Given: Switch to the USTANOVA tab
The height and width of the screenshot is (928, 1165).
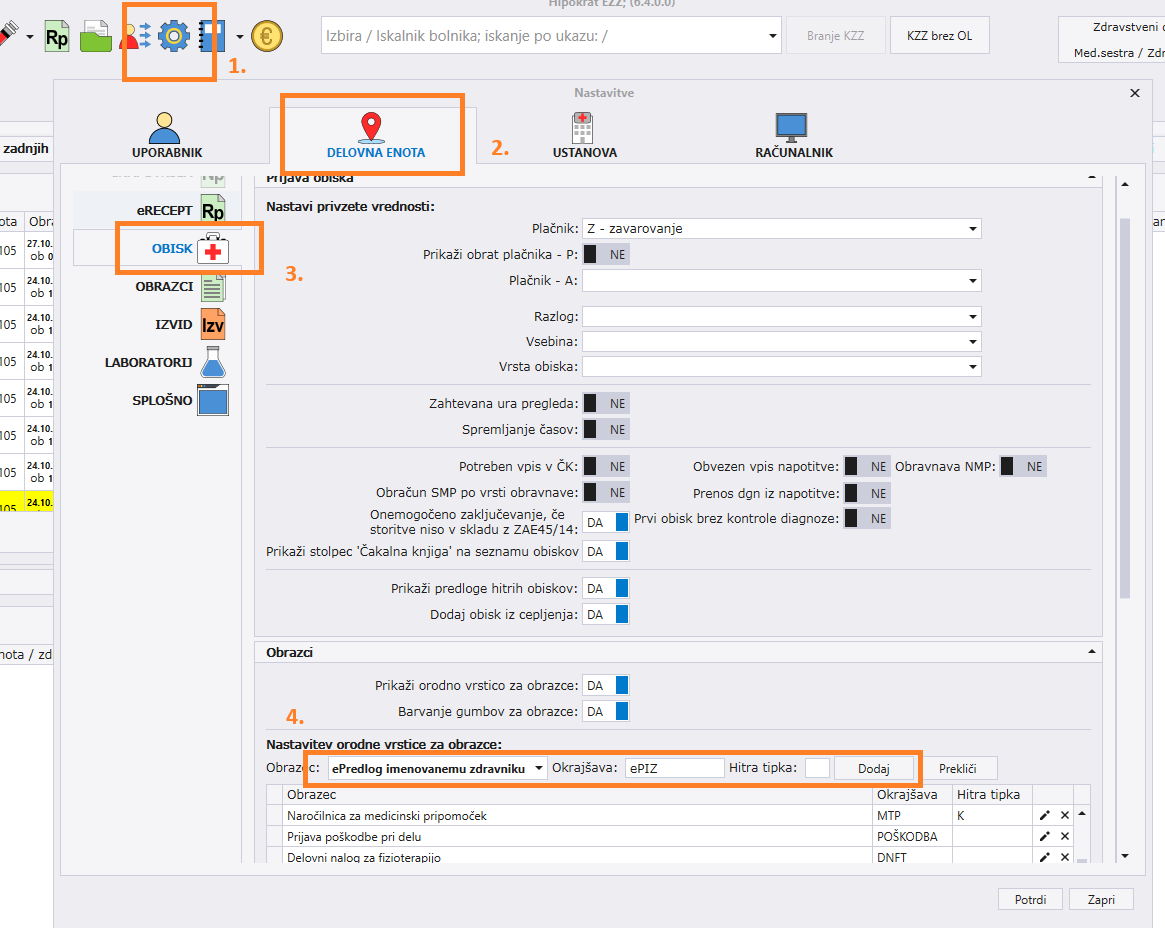Looking at the screenshot, I should (x=584, y=136).
